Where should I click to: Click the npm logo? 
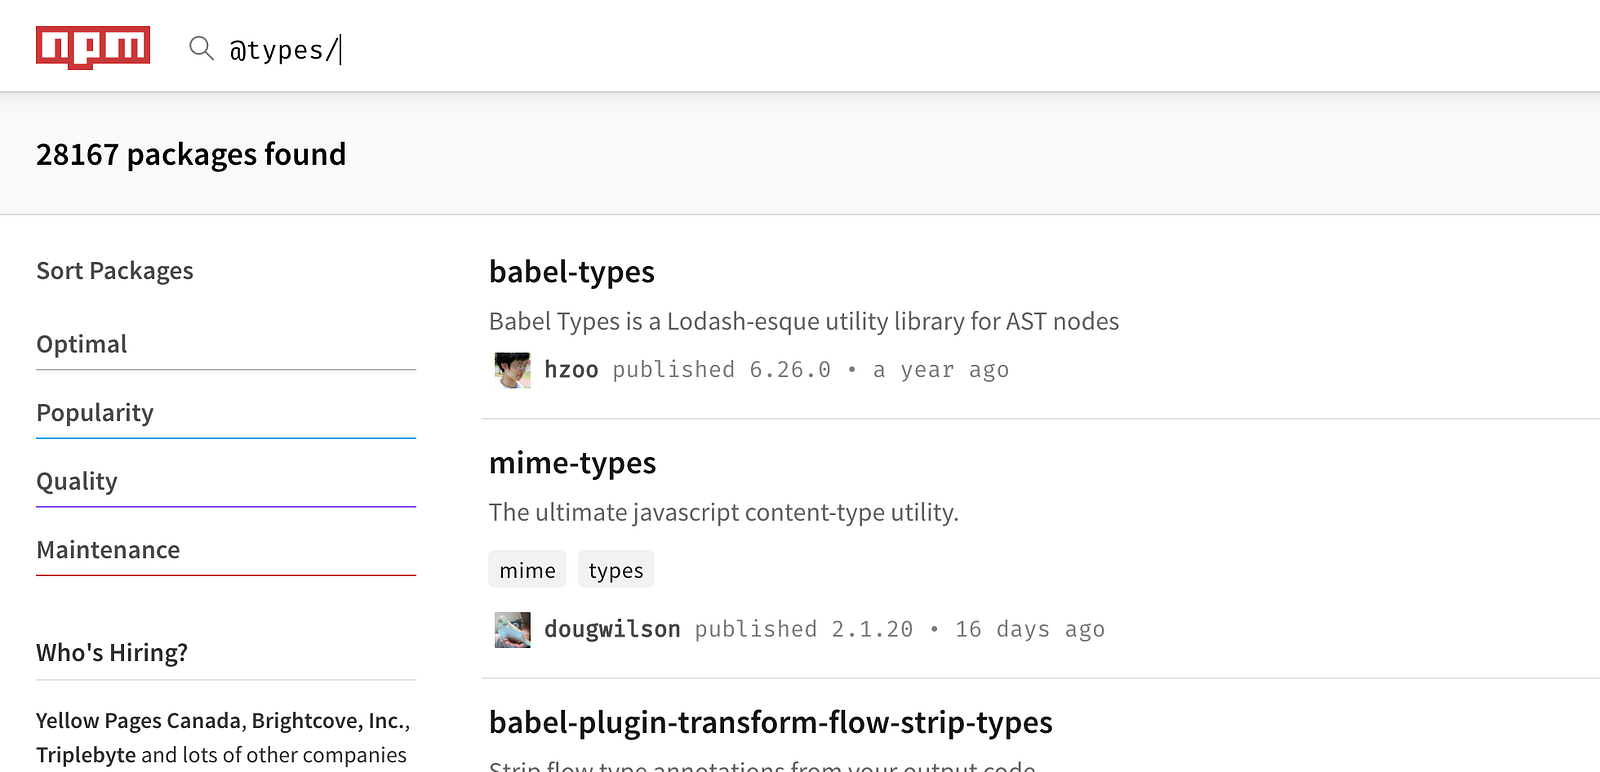pyautogui.click(x=93, y=47)
